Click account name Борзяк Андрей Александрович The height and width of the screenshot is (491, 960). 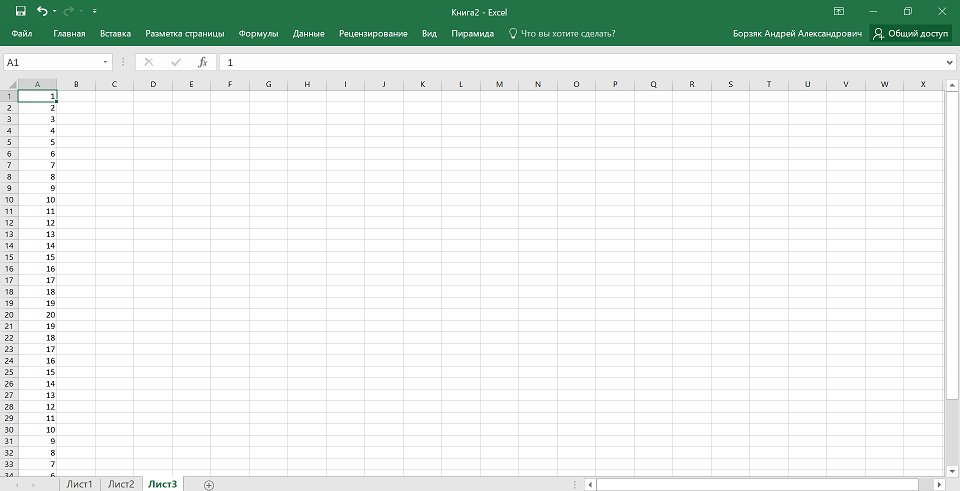(x=797, y=33)
